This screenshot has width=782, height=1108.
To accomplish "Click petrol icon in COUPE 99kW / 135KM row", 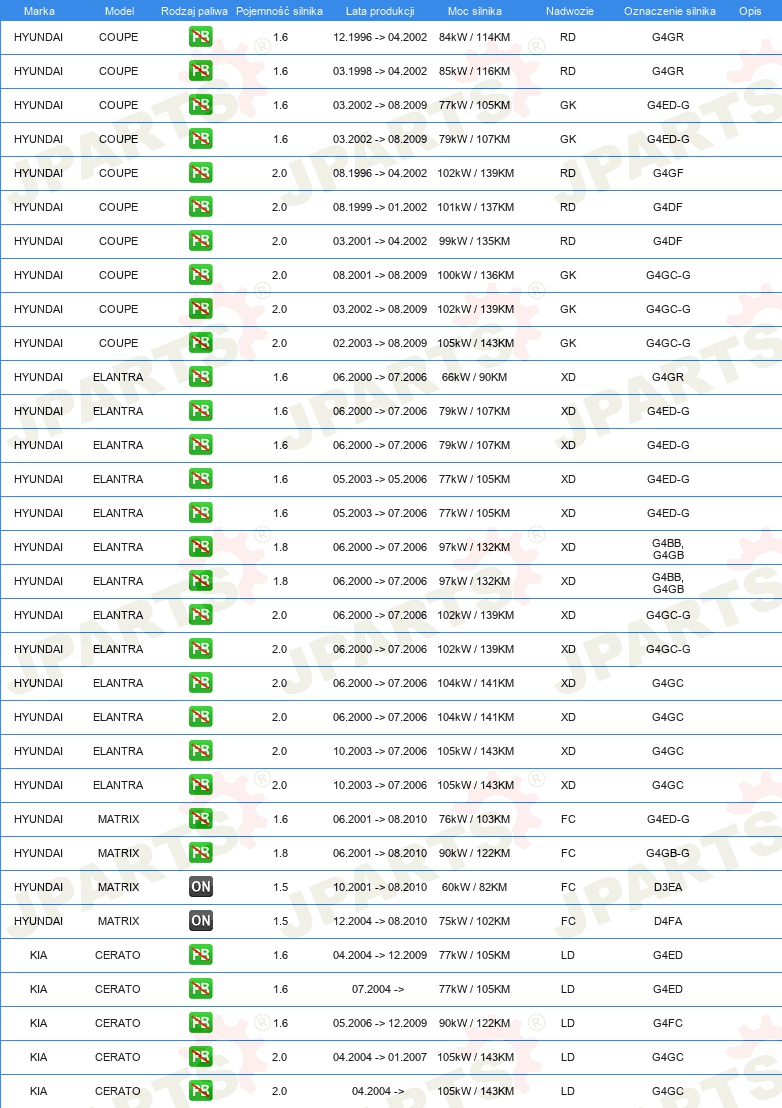I will coord(201,240).
